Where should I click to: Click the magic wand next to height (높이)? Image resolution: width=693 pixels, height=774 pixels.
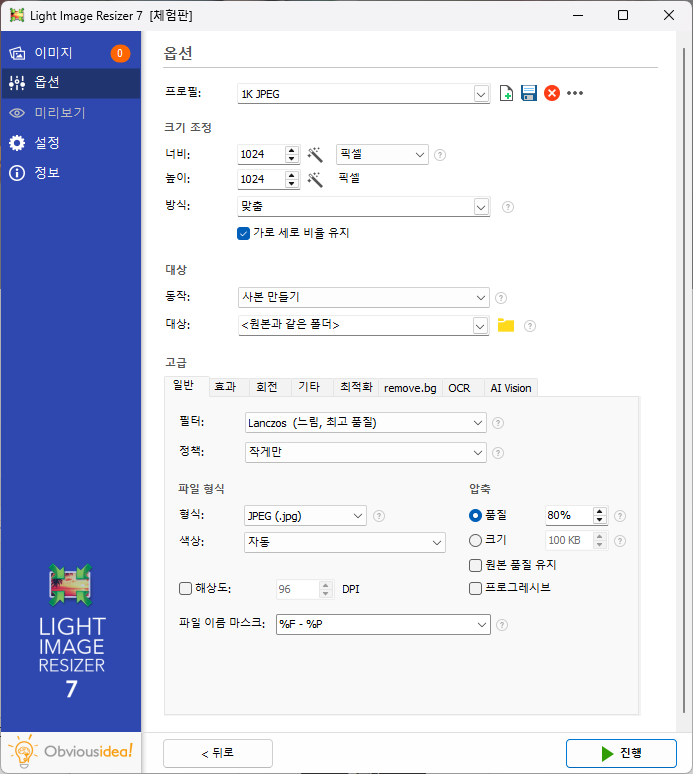click(x=315, y=179)
